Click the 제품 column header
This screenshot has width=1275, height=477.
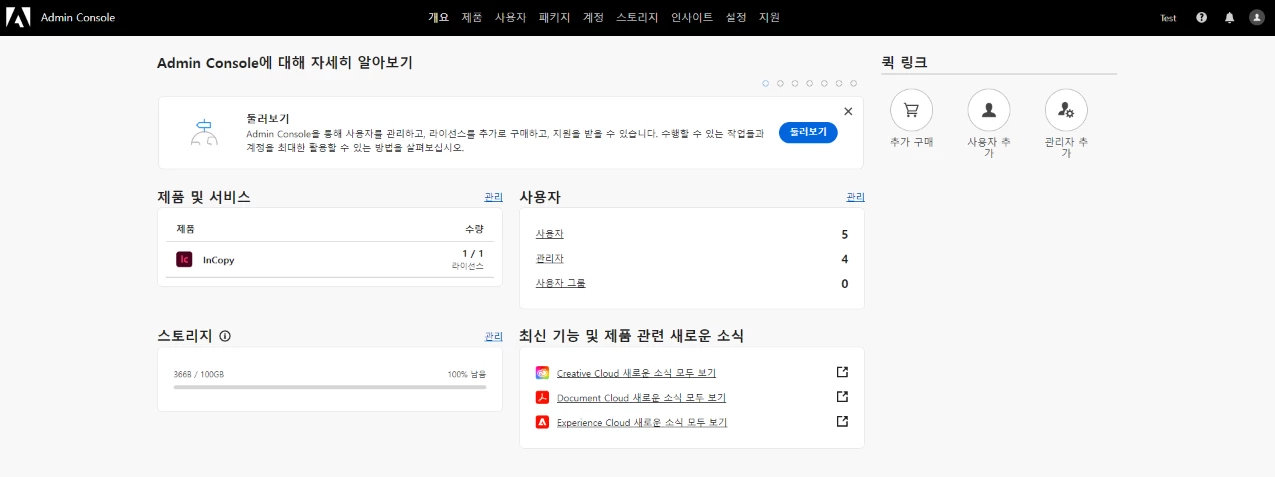[185, 229]
